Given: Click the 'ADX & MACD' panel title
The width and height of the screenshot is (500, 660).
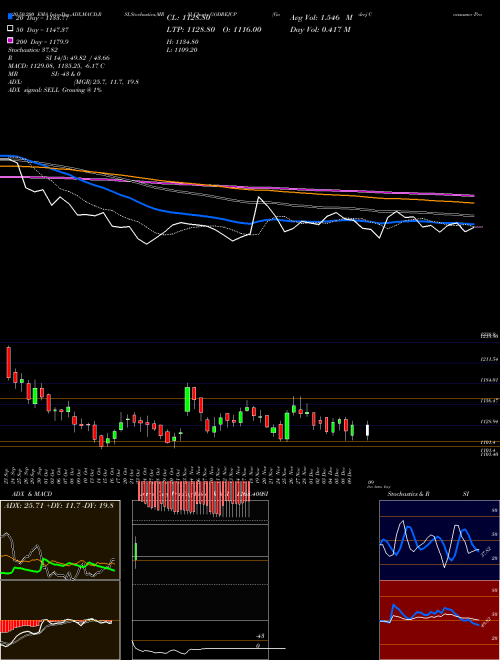Looking at the screenshot, I should coord(32,494).
